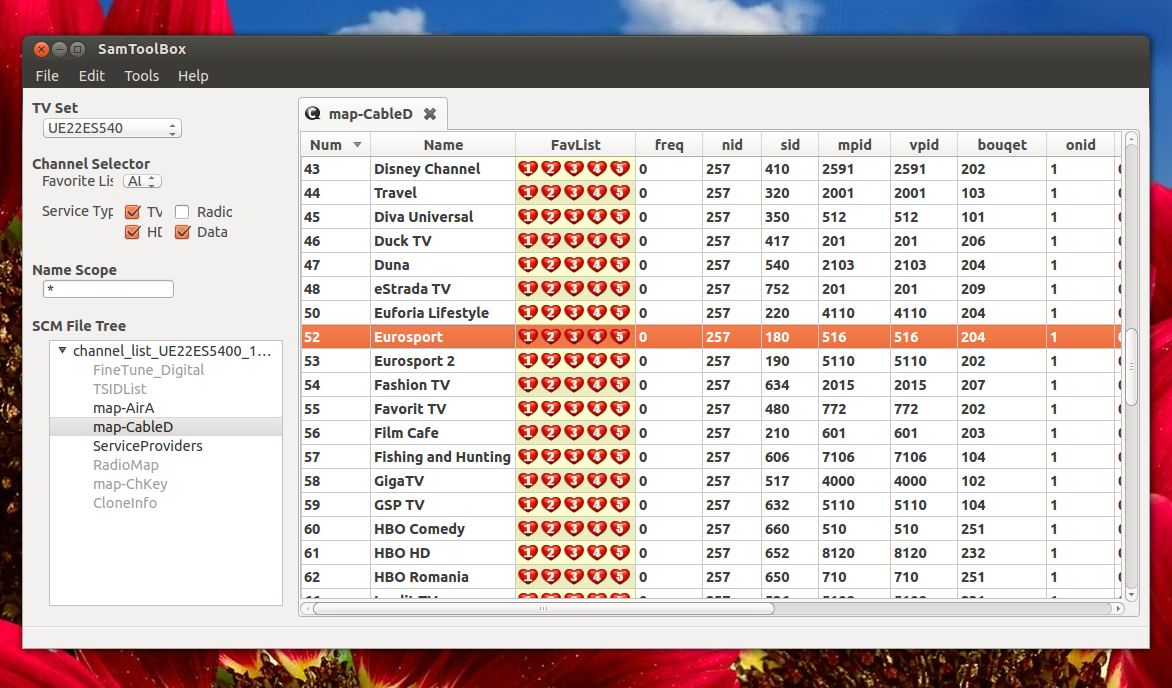Screen dimensions: 1172x688
Task: Open the Tools menu
Action: click(x=141, y=76)
